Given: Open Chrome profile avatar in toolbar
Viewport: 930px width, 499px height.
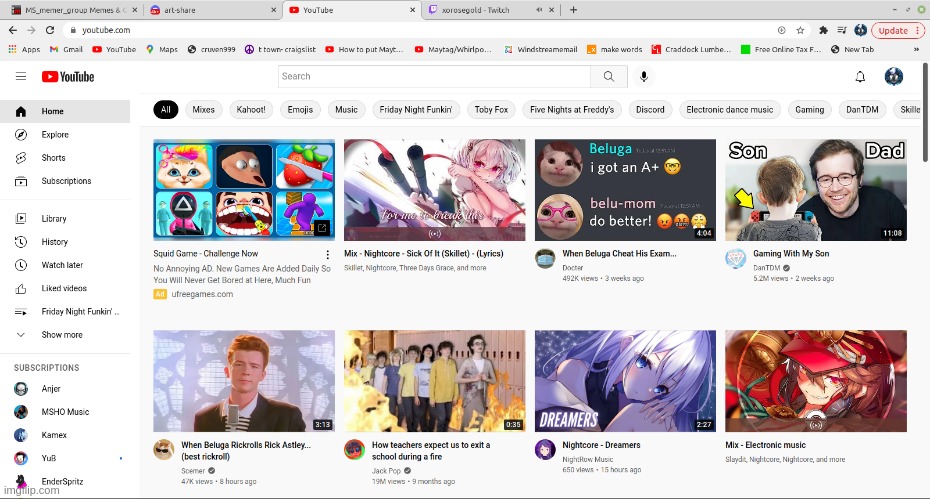Looking at the screenshot, I should point(861,30).
